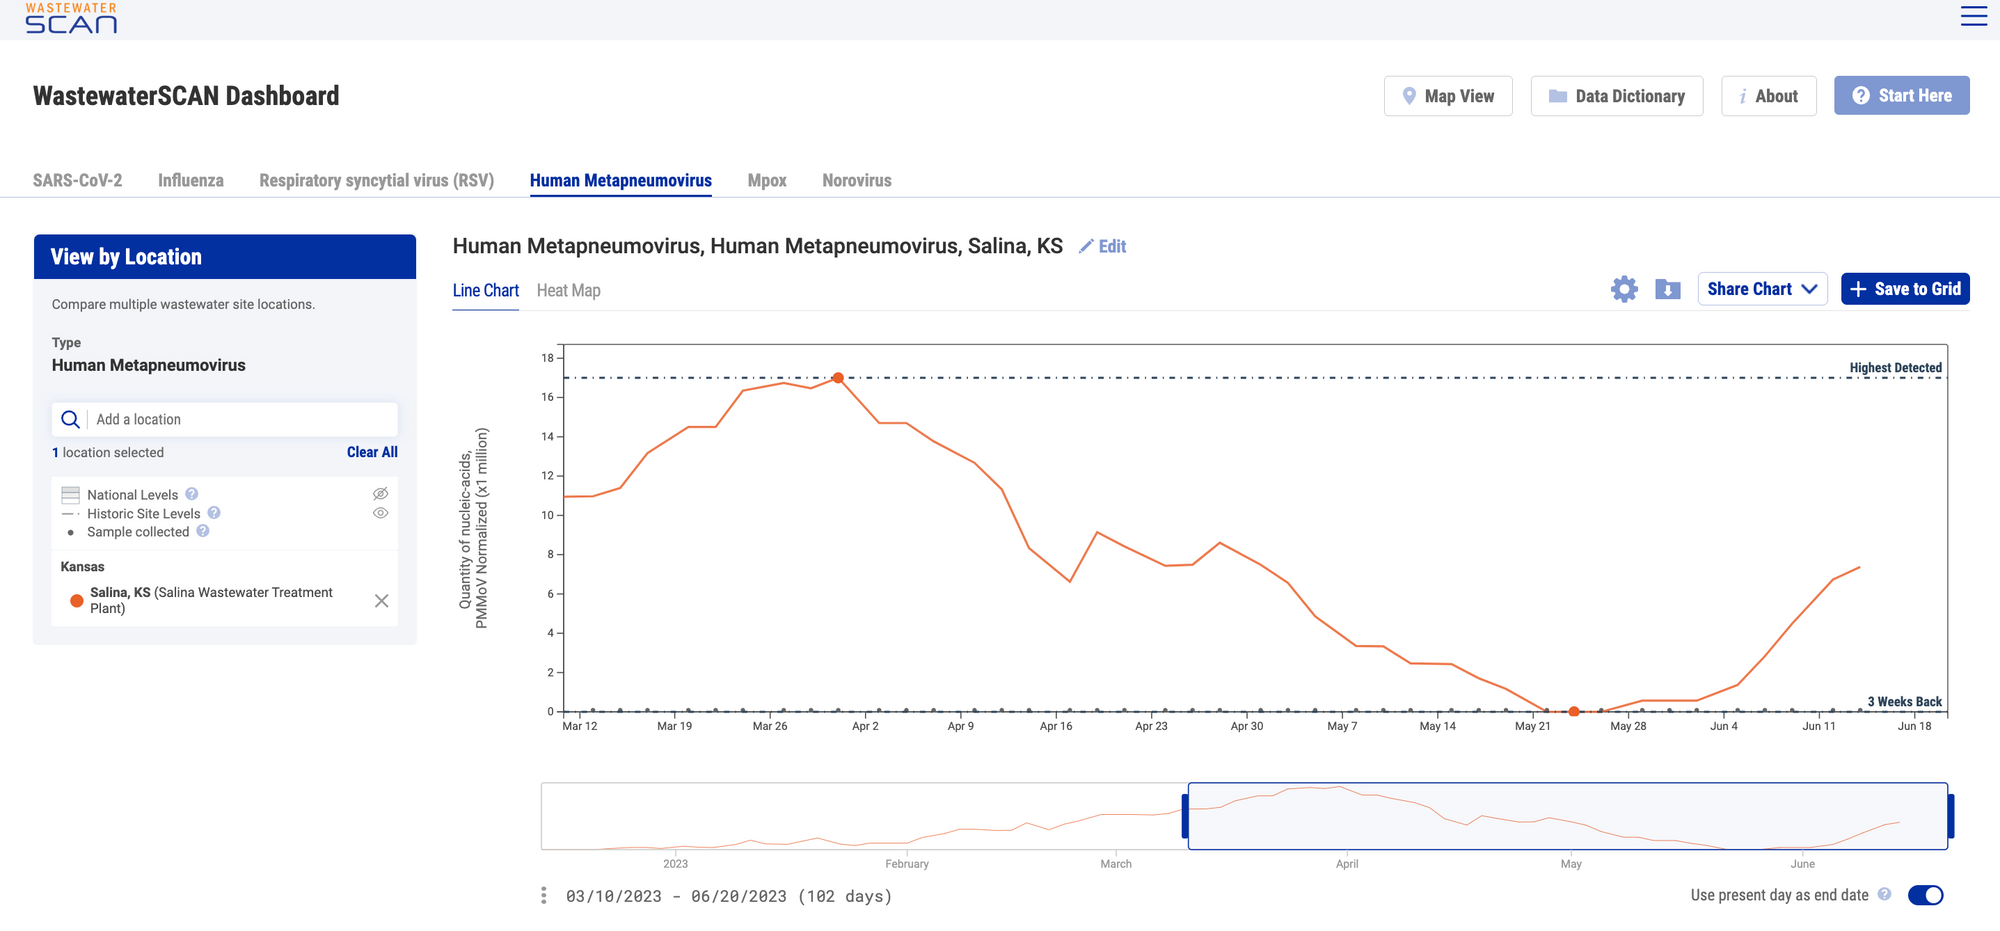
Task: Click the WastewaterSCAN logo
Action: [x=71, y=18]
